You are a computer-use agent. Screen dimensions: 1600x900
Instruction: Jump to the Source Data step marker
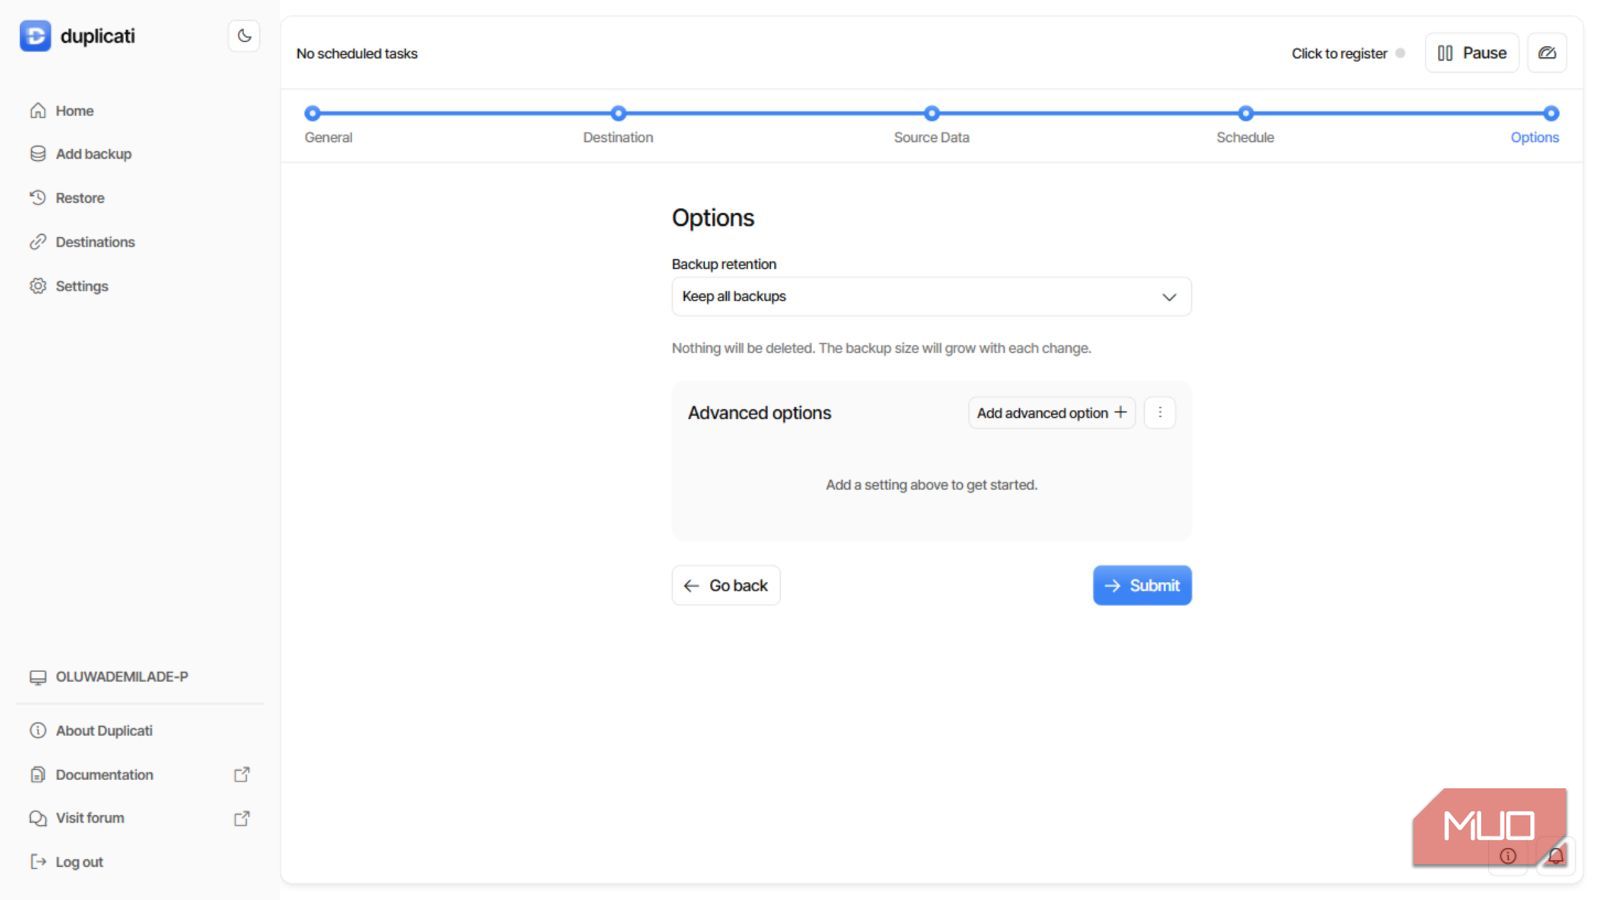[932, 114]
